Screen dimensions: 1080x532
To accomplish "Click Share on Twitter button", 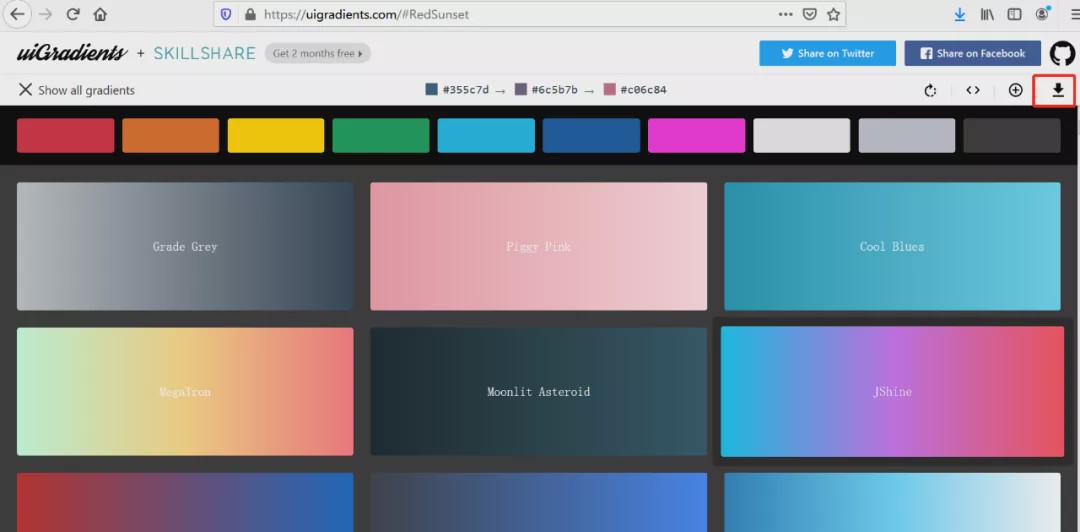I will tap(827, 53).
